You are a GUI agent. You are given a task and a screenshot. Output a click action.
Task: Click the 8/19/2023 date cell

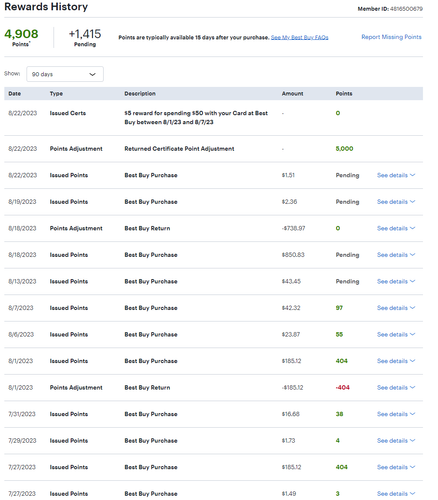(22, 202)
